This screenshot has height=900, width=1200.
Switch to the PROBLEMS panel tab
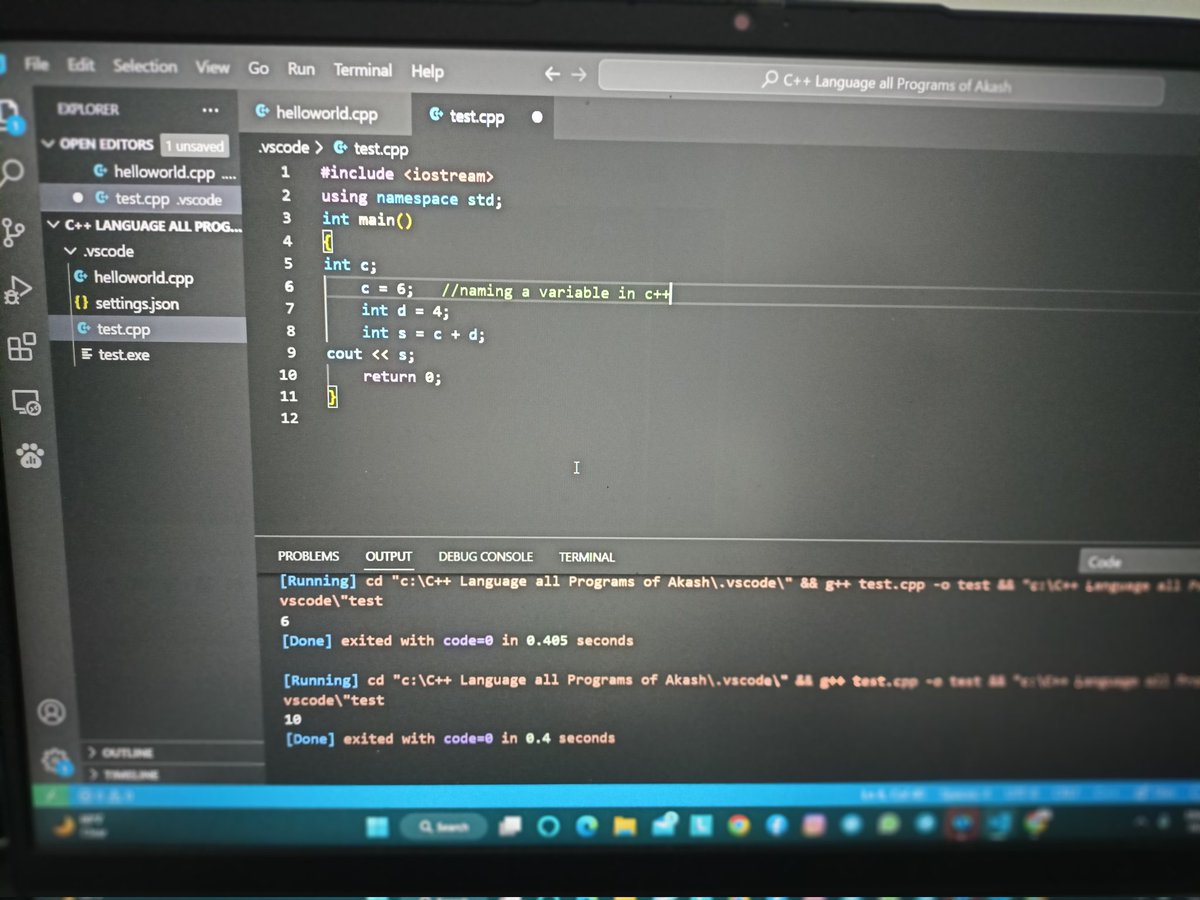click(308, 556)
